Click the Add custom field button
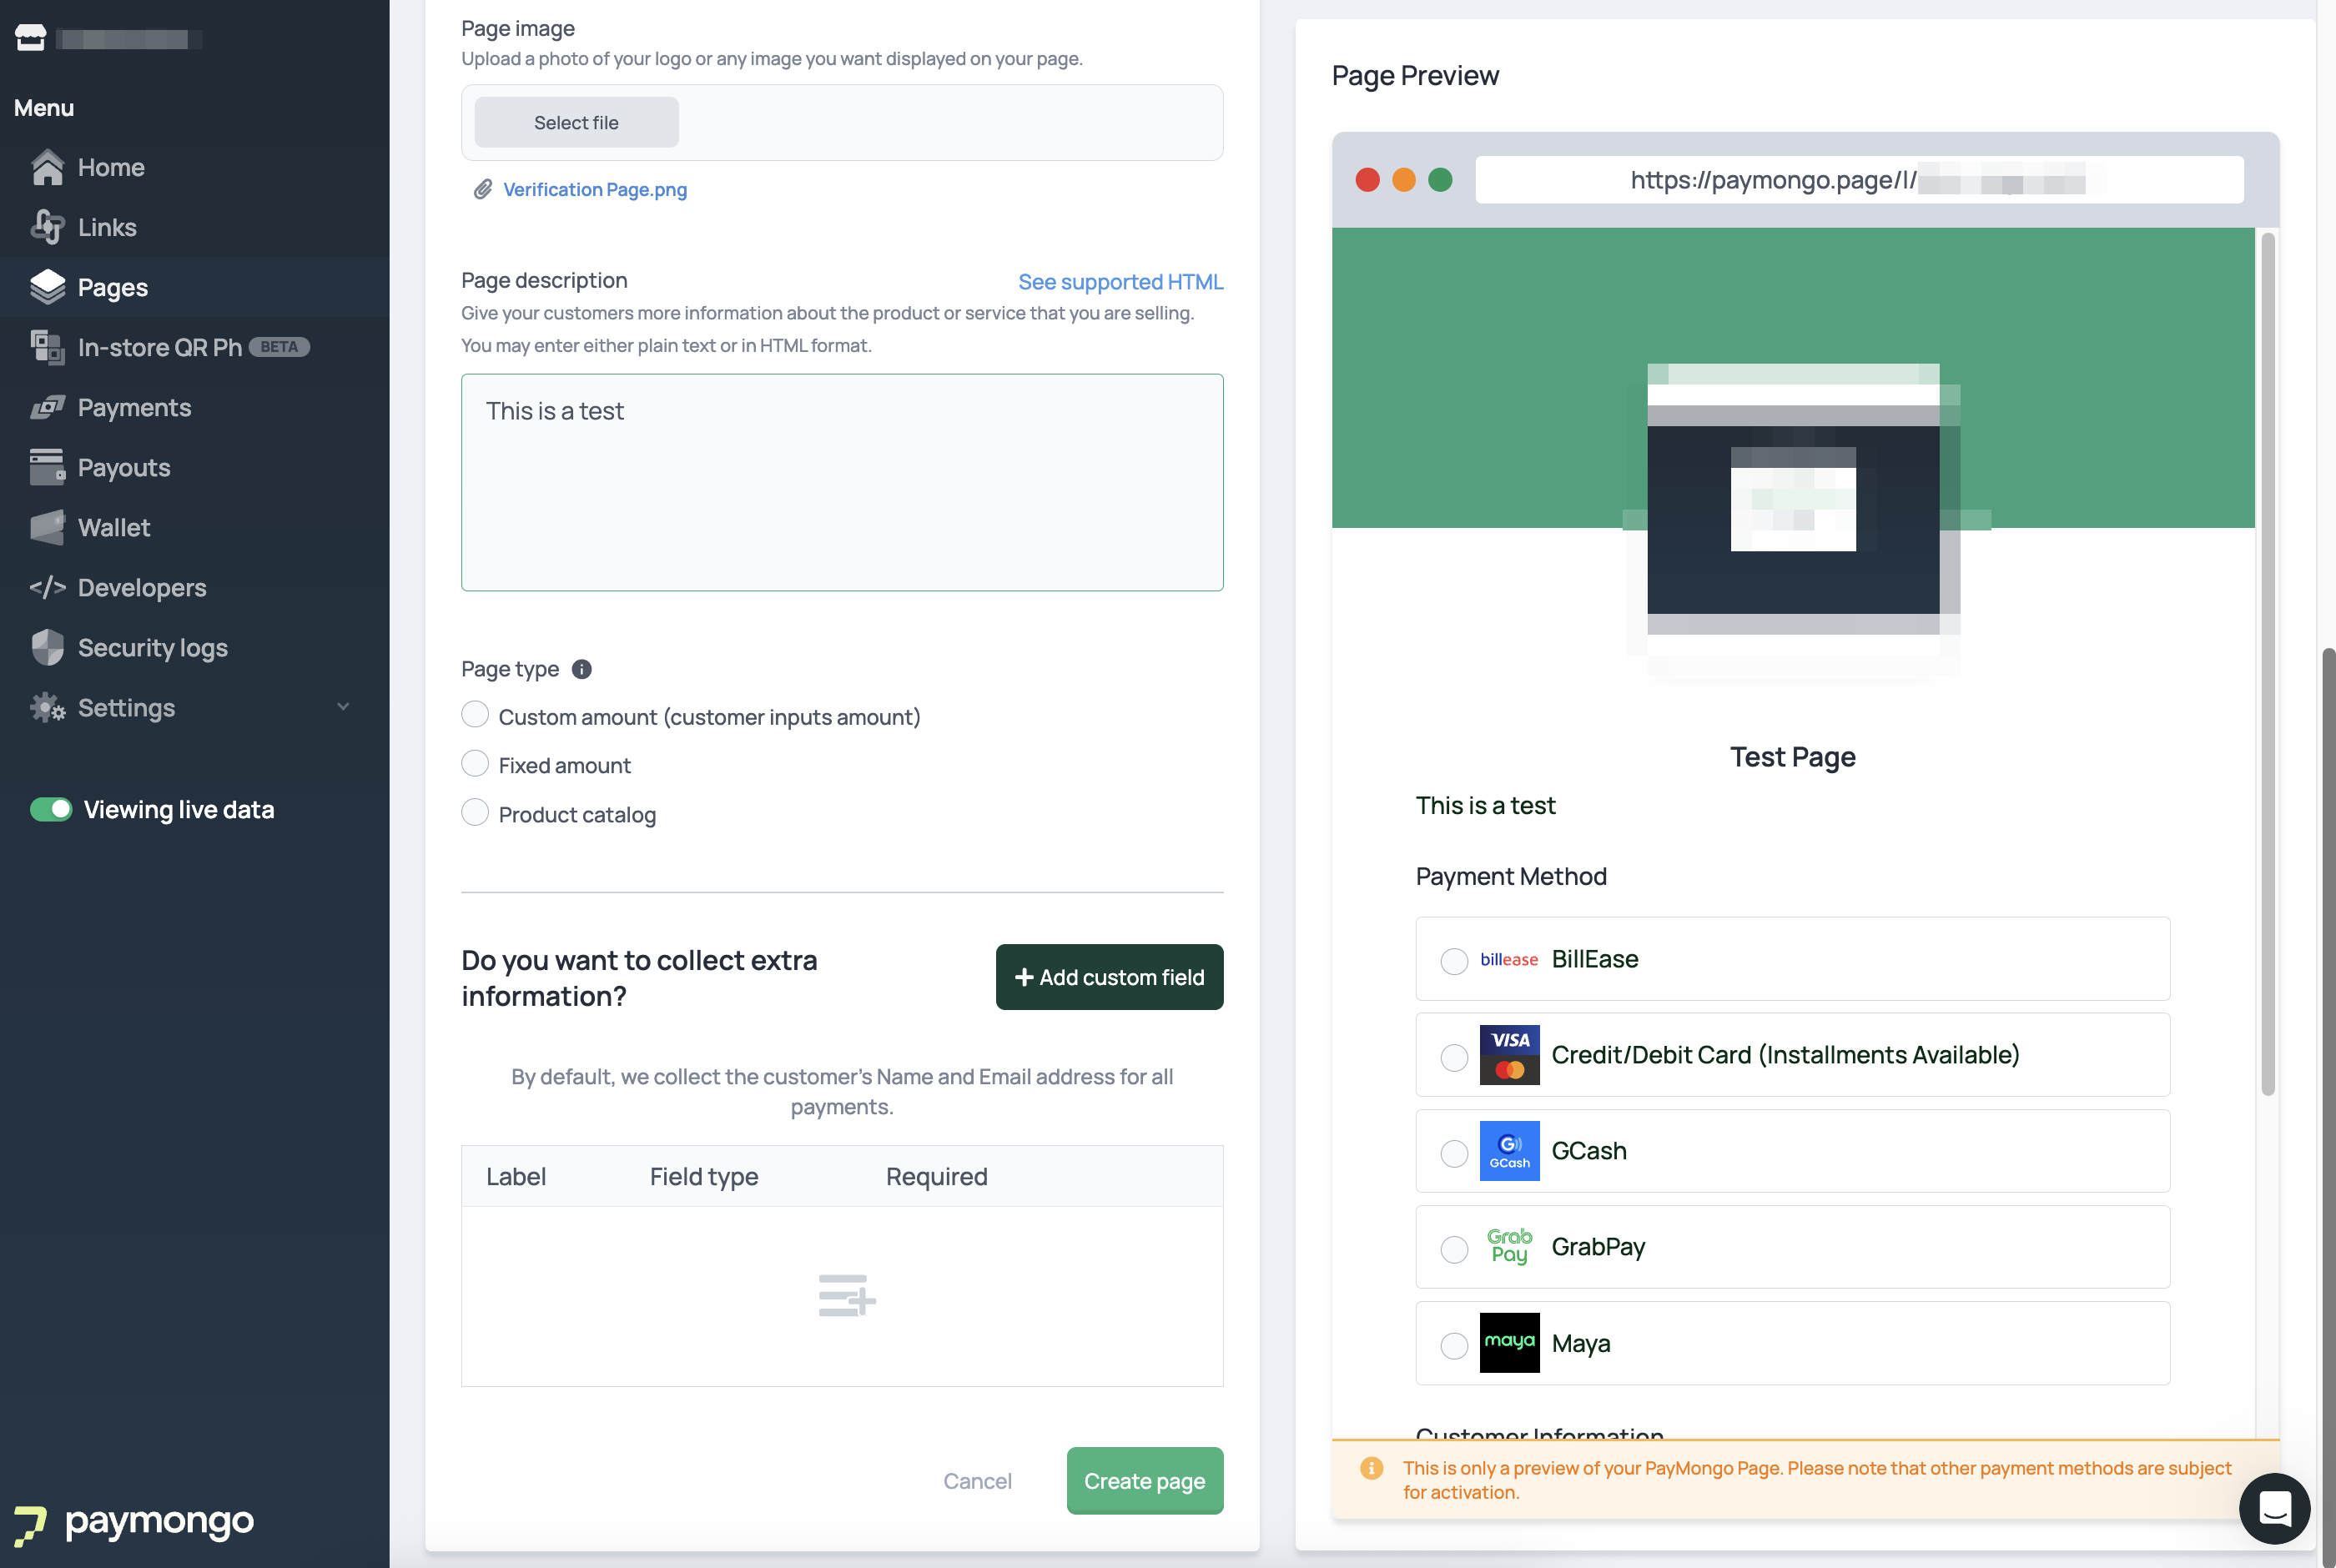This screenshot has width=2336, height=1568. (x=1109, y=977)
